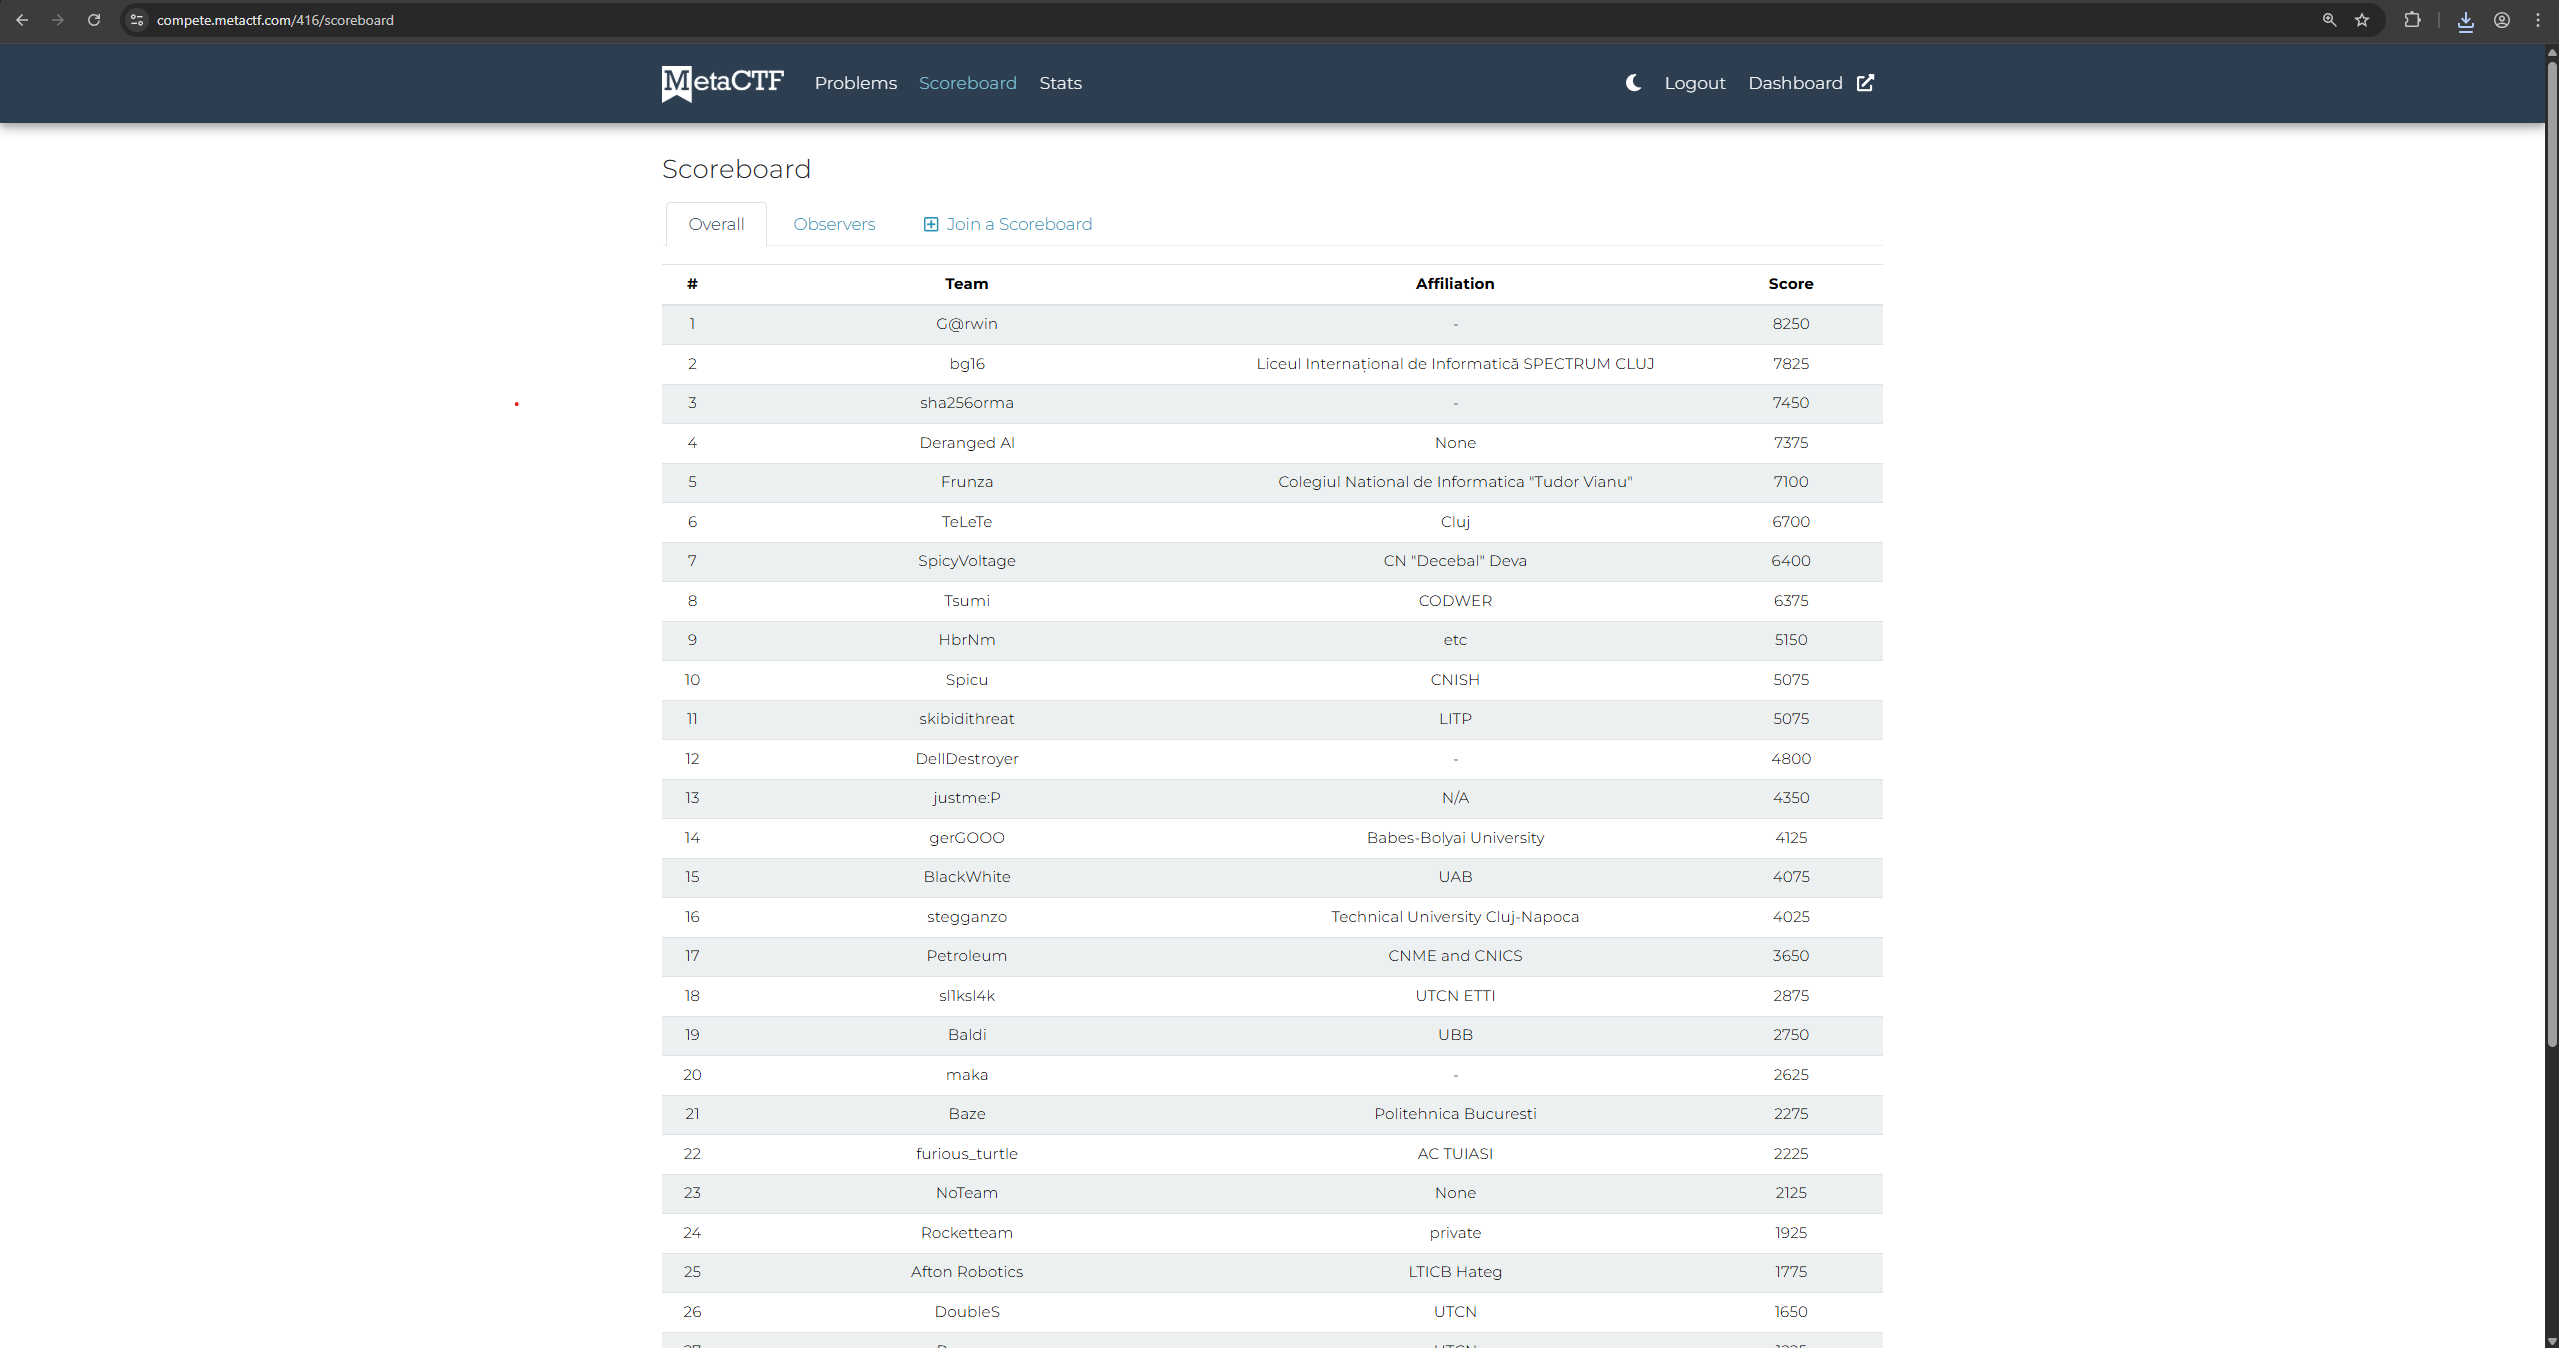The width and height of the screenshot is (2559, 1348).
Task: Open Dashboard external link icon
Action: pos(1865,83)
